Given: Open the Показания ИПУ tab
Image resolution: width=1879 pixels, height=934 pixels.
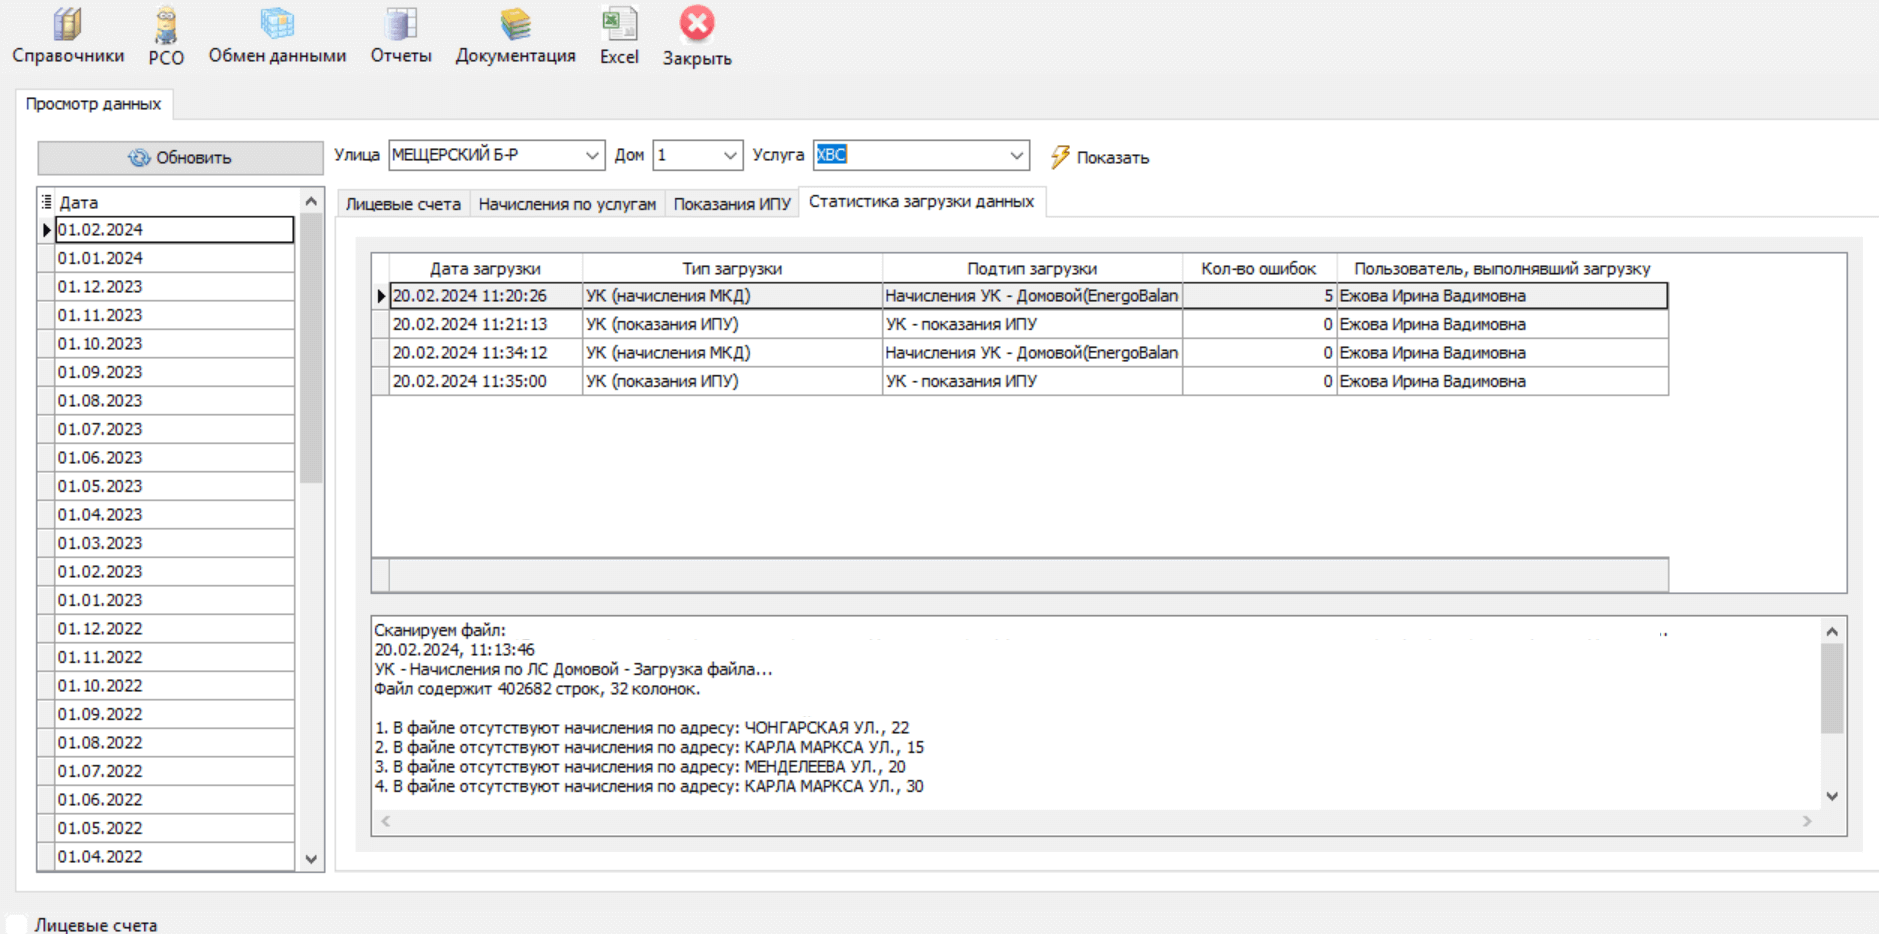Looking at the screenshot, I should pyautogui.click(x=732, y=204).
